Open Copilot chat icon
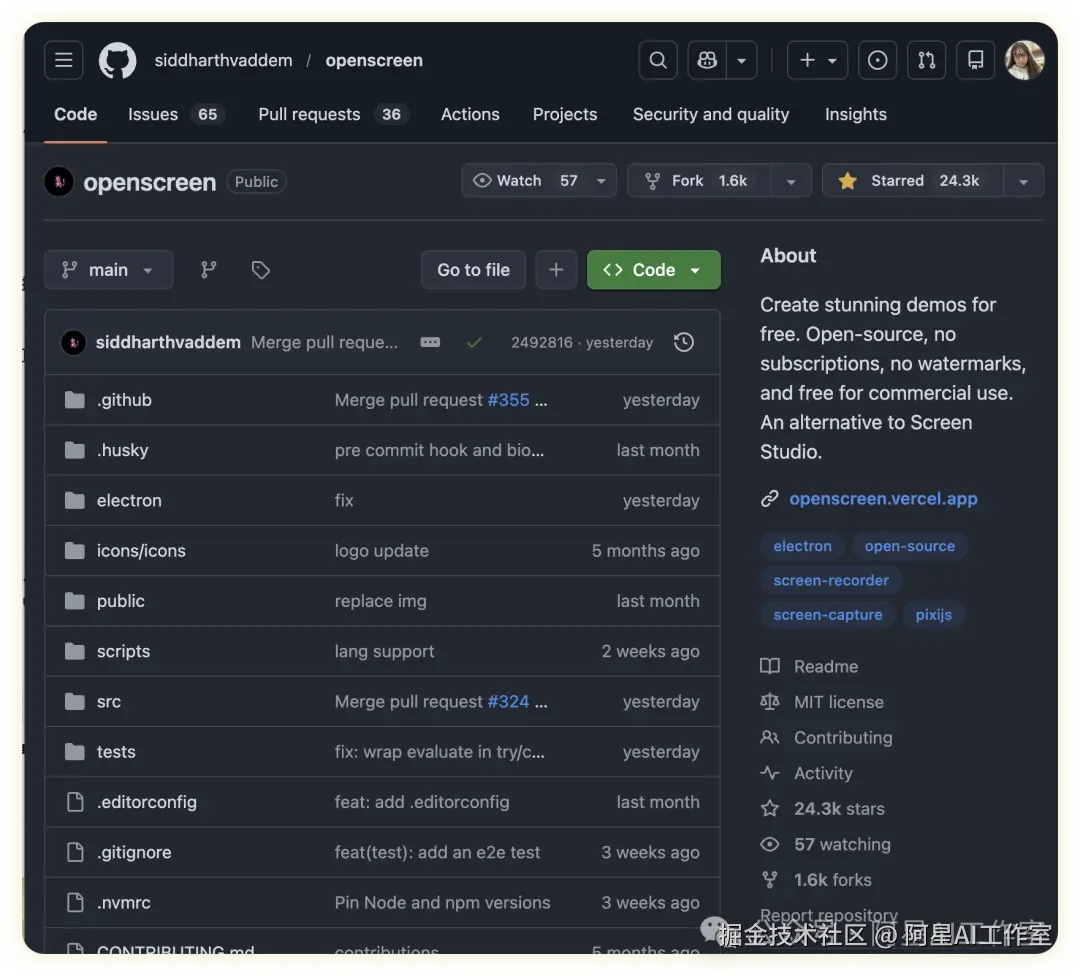Viewport: 1080px width, 976px height. pyautogui.click(x=707, y=61)
